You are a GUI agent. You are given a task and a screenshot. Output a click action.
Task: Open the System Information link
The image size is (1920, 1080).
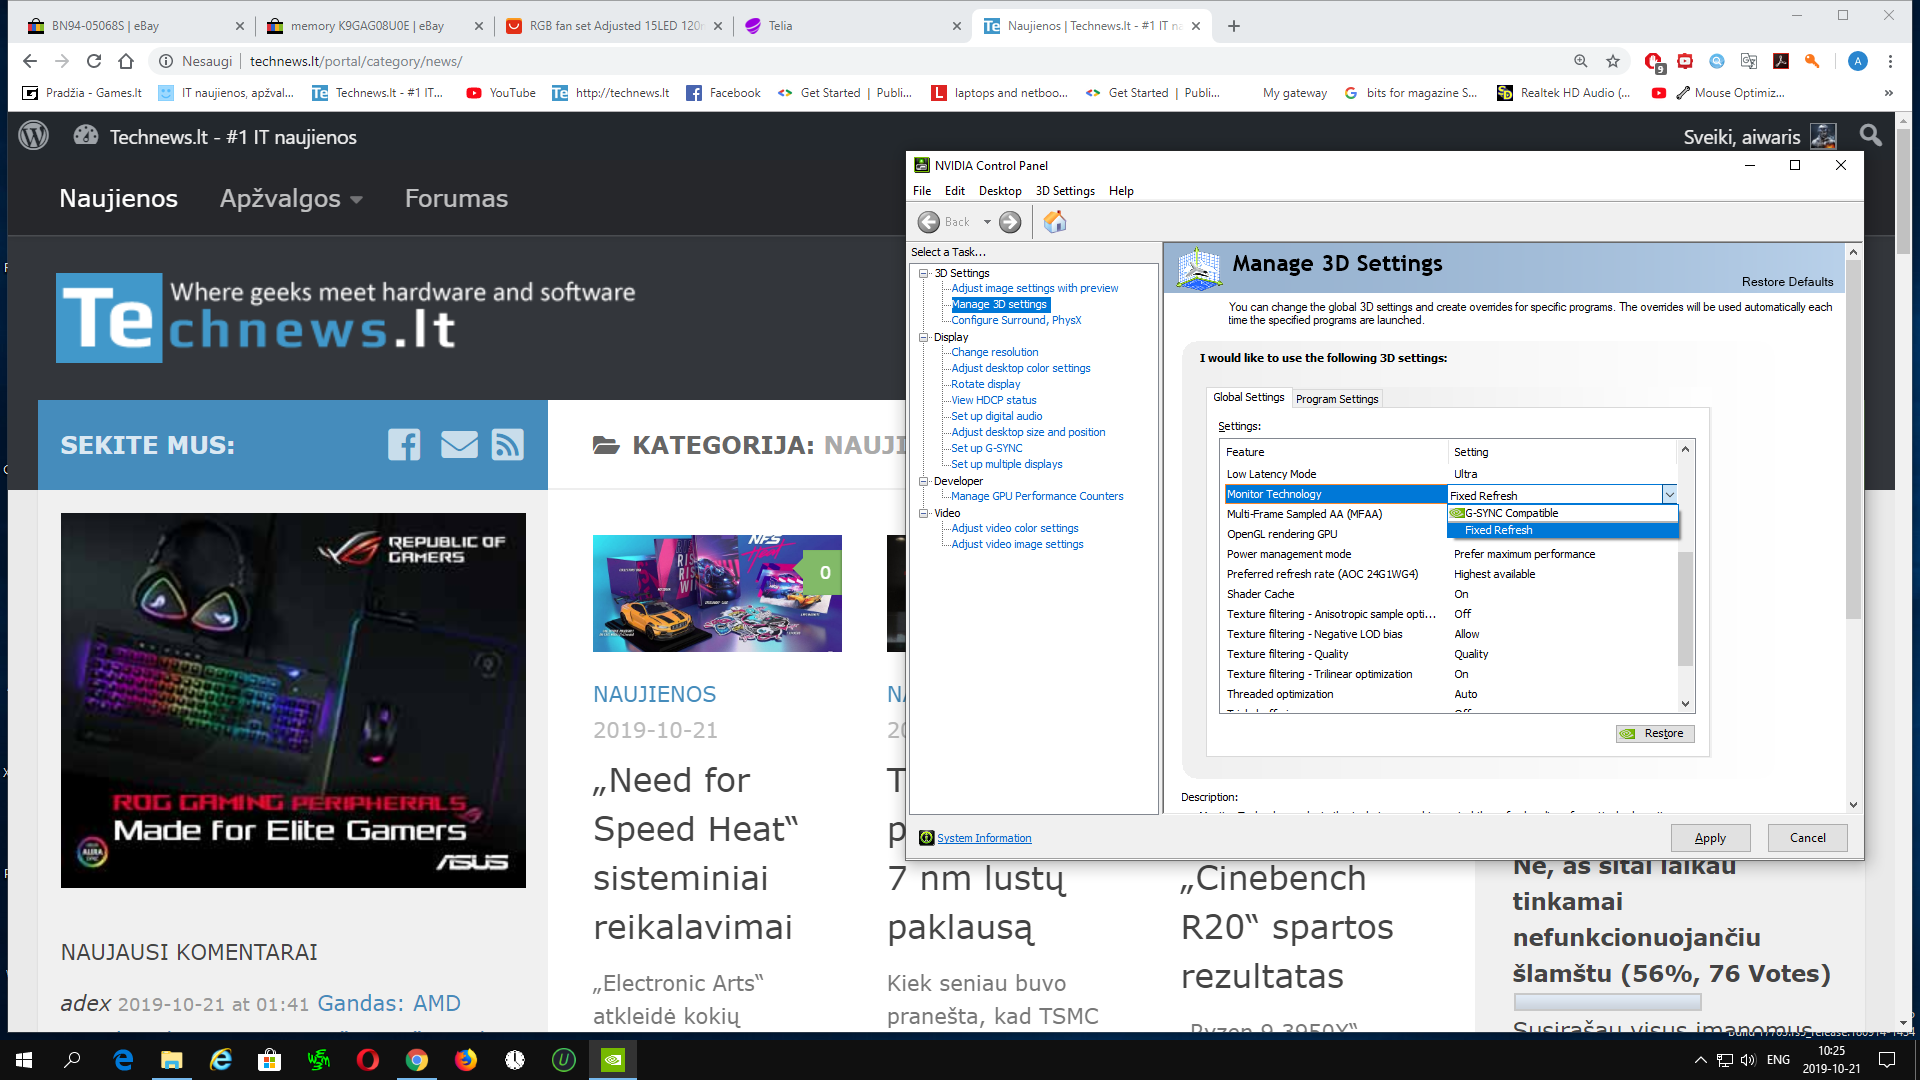(984, 838)
